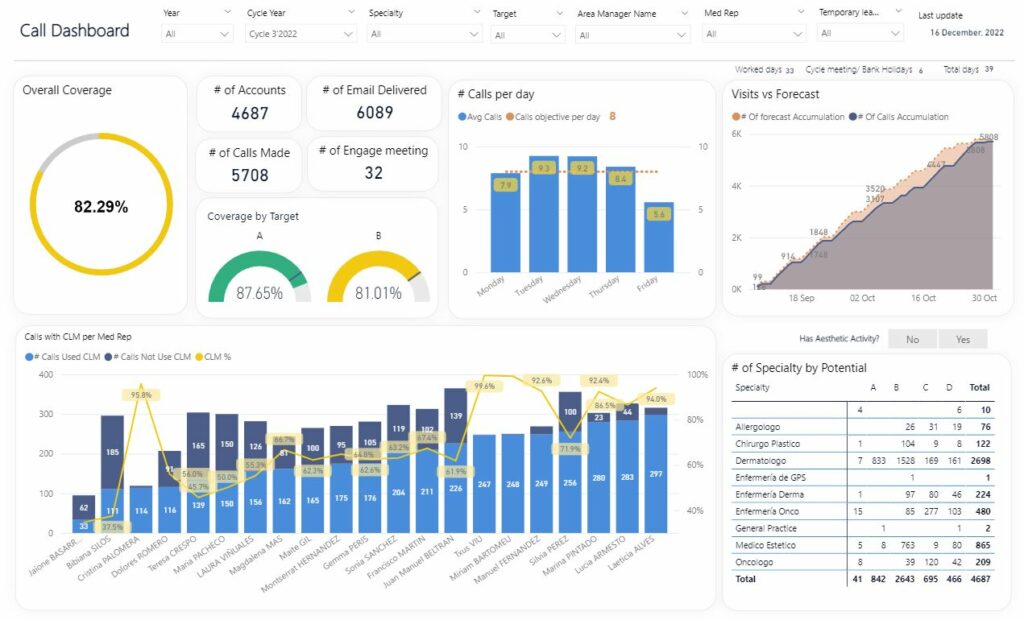Open the Year filter dropdown
1024x620 pixels.
[197, 34]
